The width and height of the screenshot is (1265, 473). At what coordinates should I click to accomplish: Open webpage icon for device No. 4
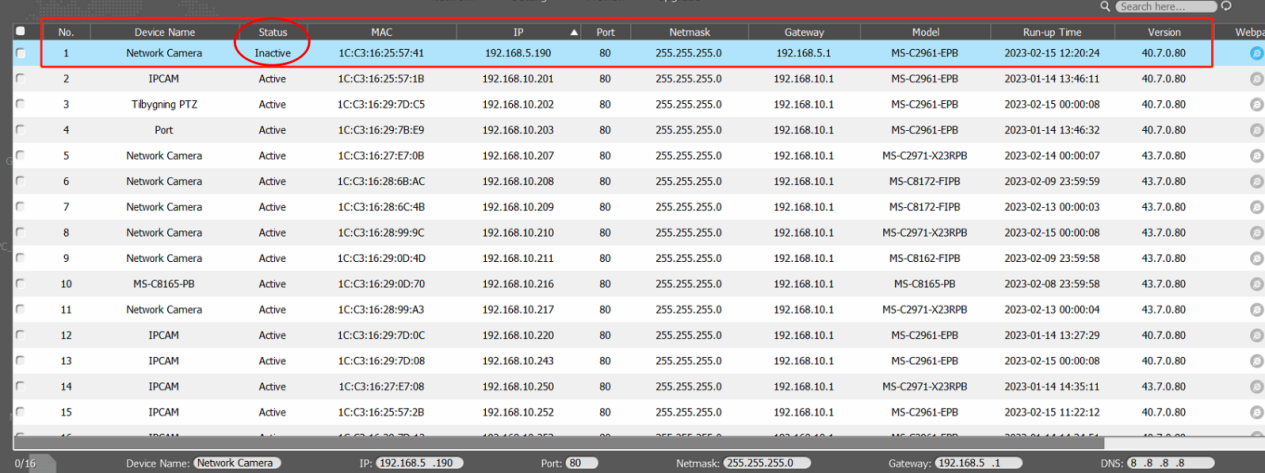(1257, 130)
